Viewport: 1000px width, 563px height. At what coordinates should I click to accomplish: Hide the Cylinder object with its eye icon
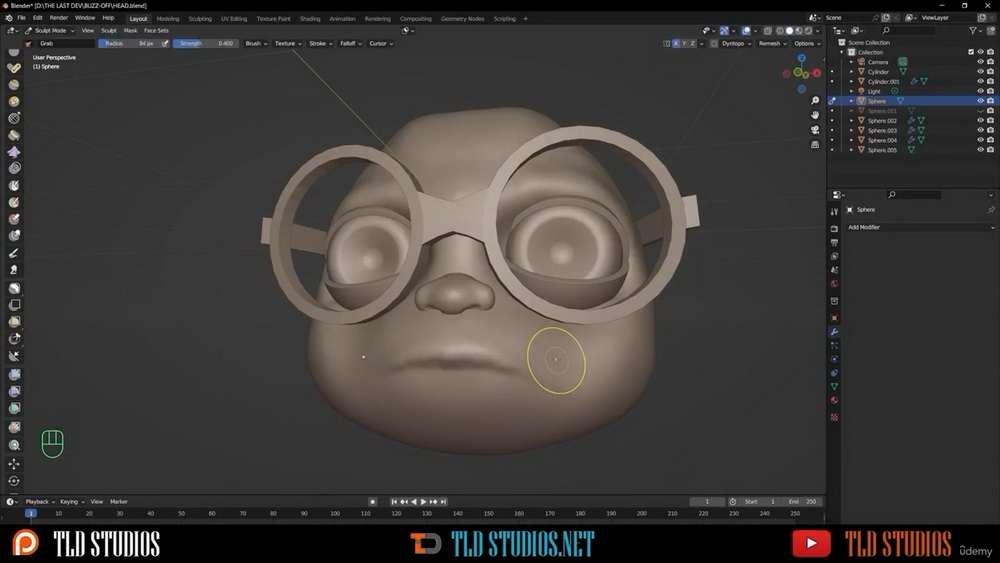click(x=980, y=72)
